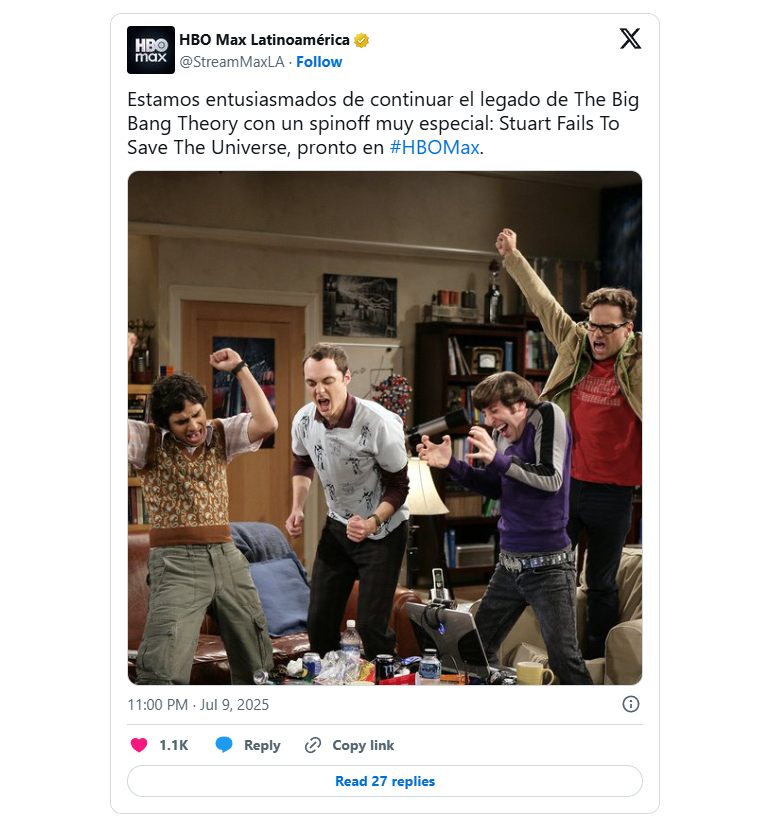Follow the StreamMaxLA account

pos(319,62)
